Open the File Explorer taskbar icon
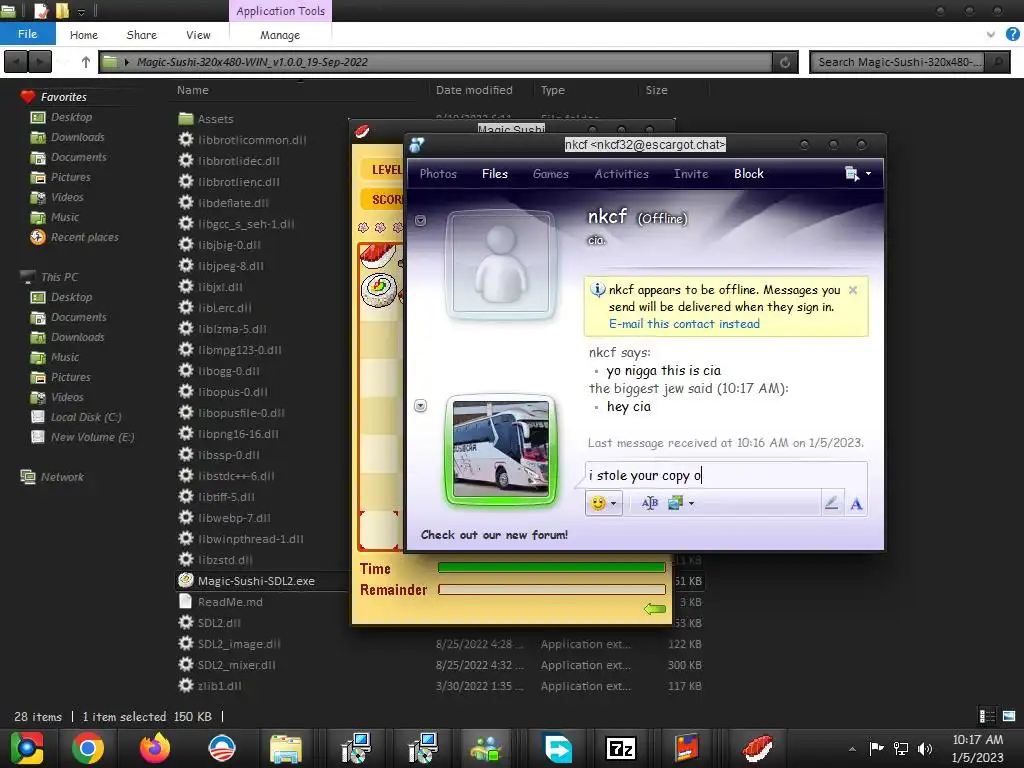Viewport: 1024px width, 768px height. click(x=286, y=748)
